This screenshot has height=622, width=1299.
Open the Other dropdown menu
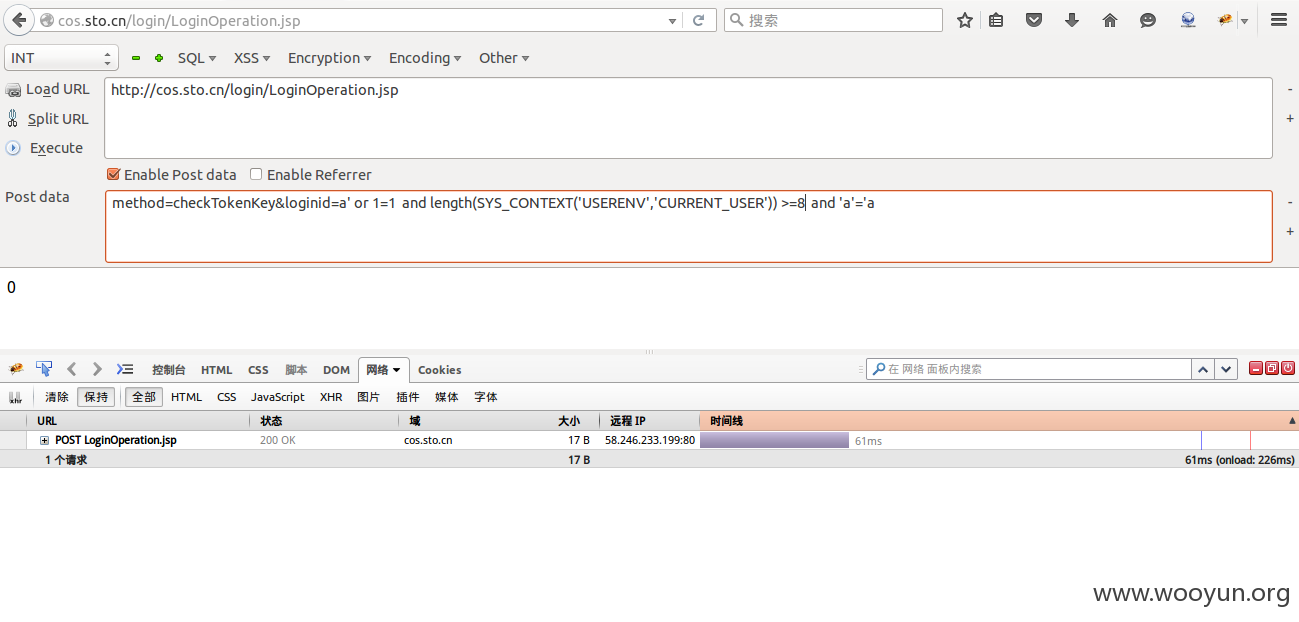pyautogui.click(x=504, y=58)
